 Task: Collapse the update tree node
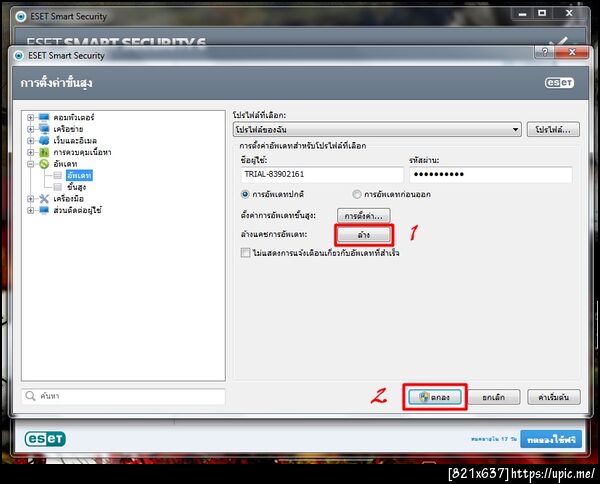coord(31,164)
